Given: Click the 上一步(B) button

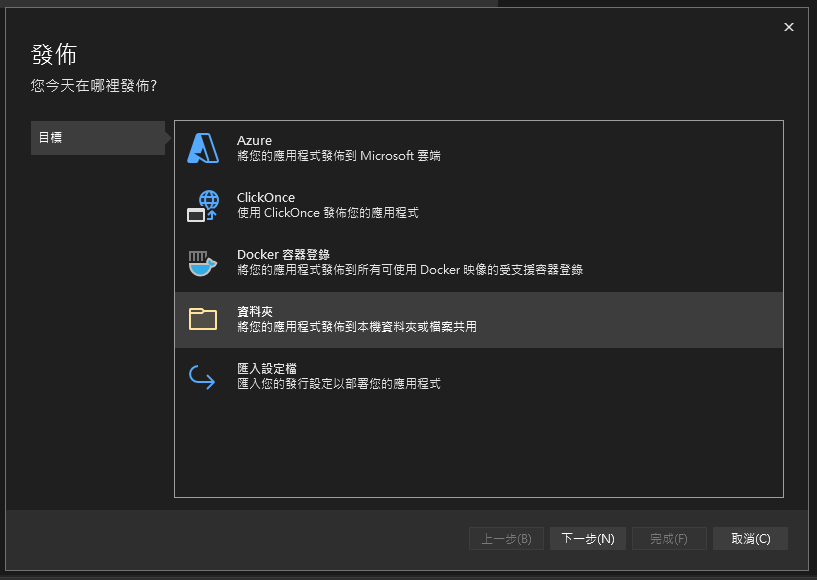Looking at the screenshot, I should 506,539.
